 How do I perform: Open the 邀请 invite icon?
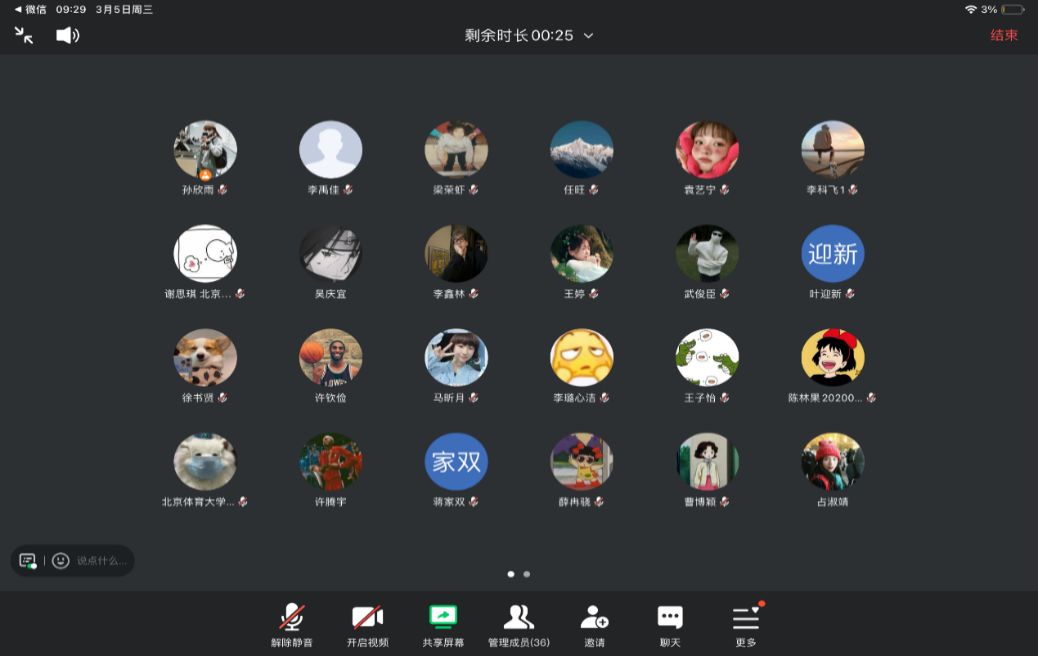(x=594, y=618)
